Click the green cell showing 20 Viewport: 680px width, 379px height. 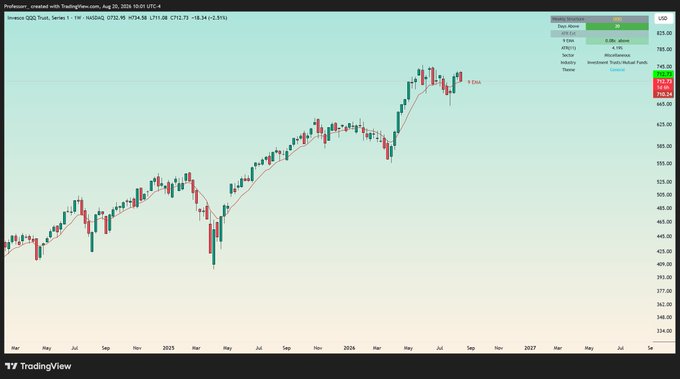pos(617,26)
